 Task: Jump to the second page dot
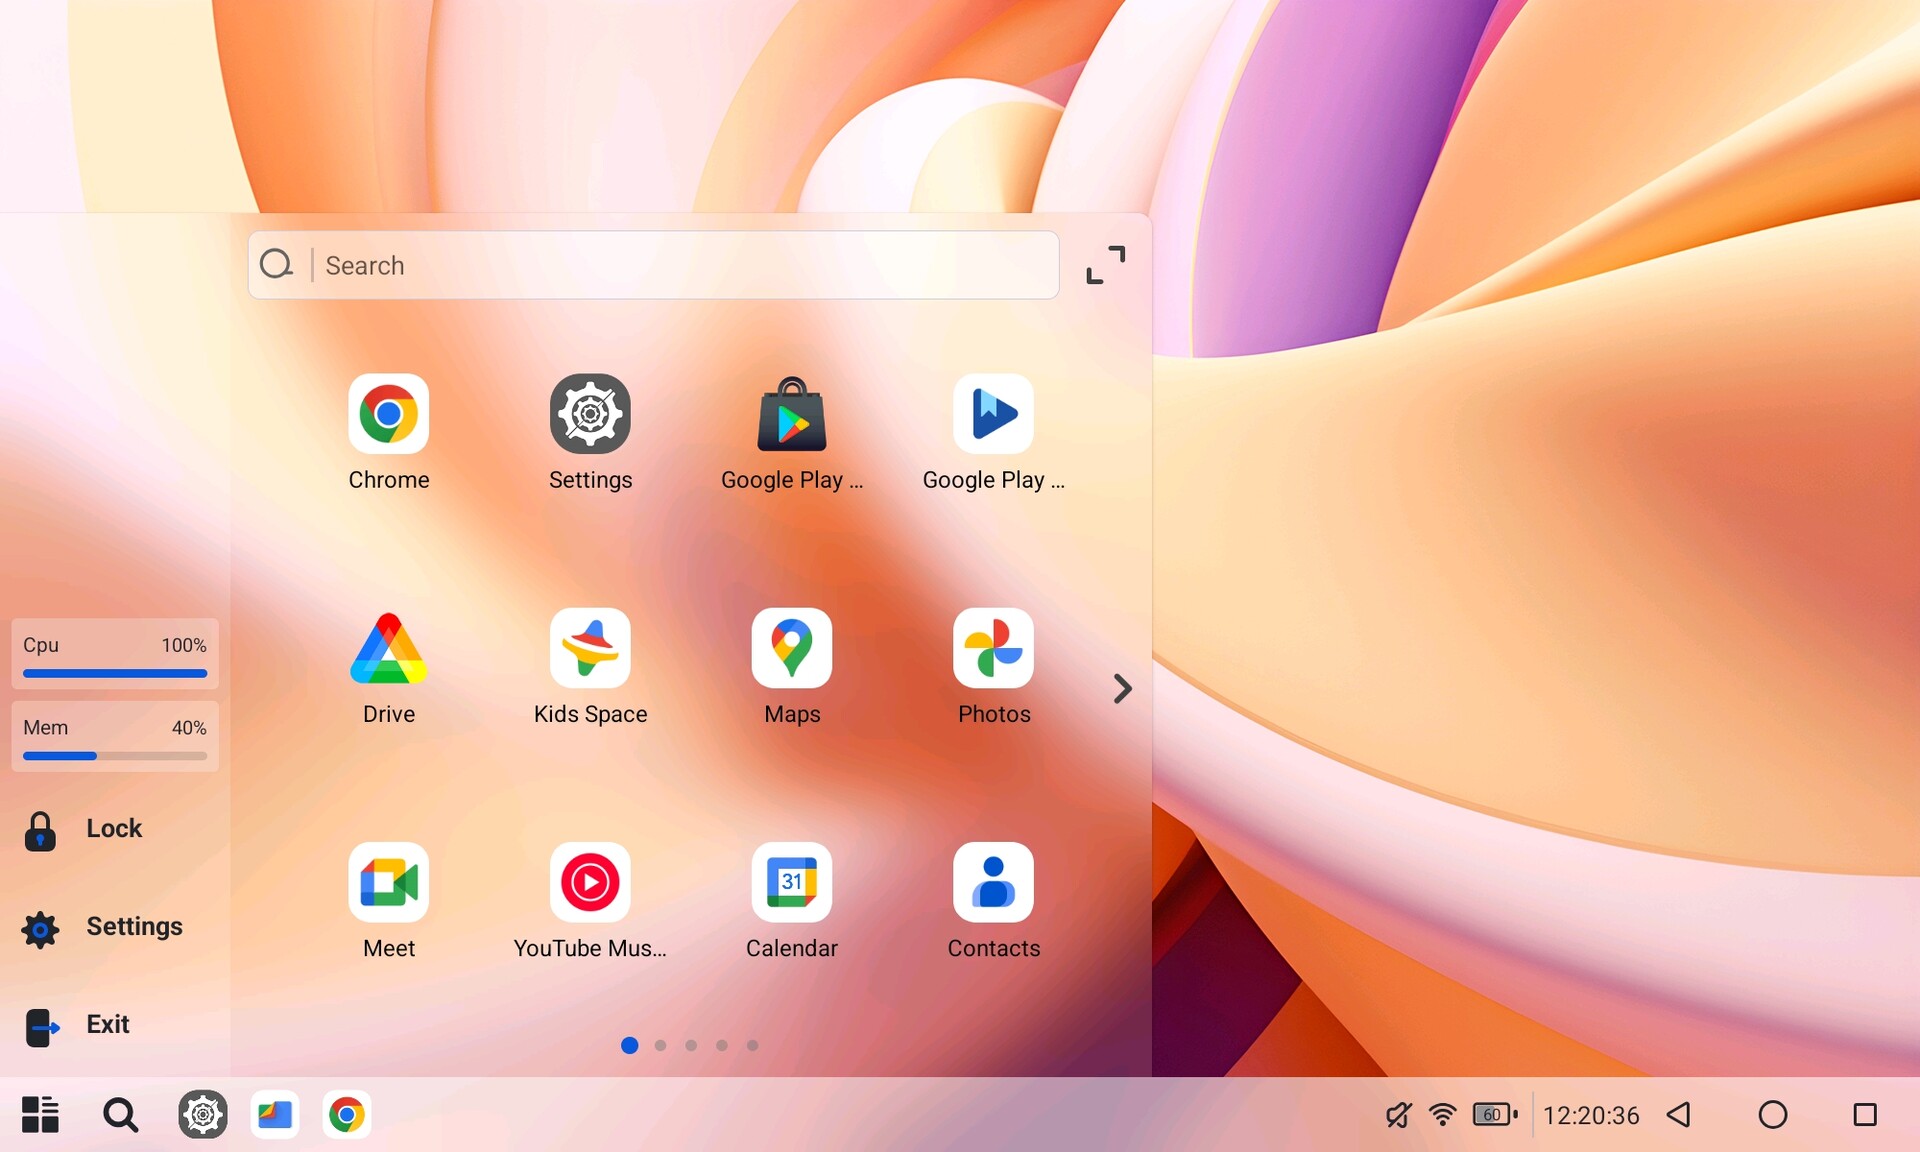pyautogui.click(x=660, y=1045)
